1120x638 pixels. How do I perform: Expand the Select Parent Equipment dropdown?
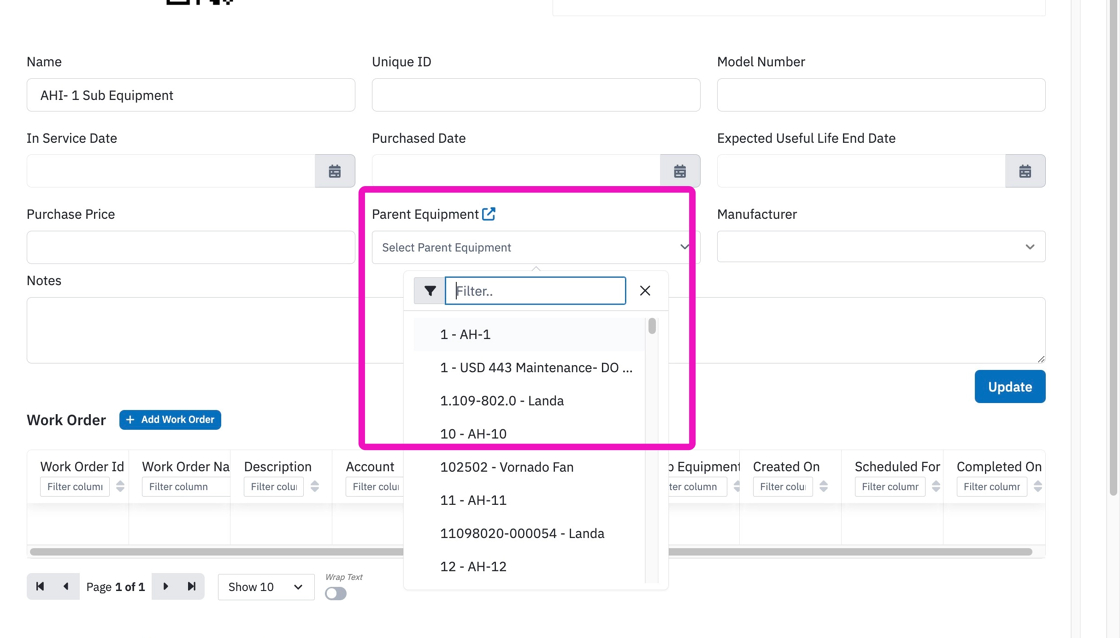pos(536,247)
